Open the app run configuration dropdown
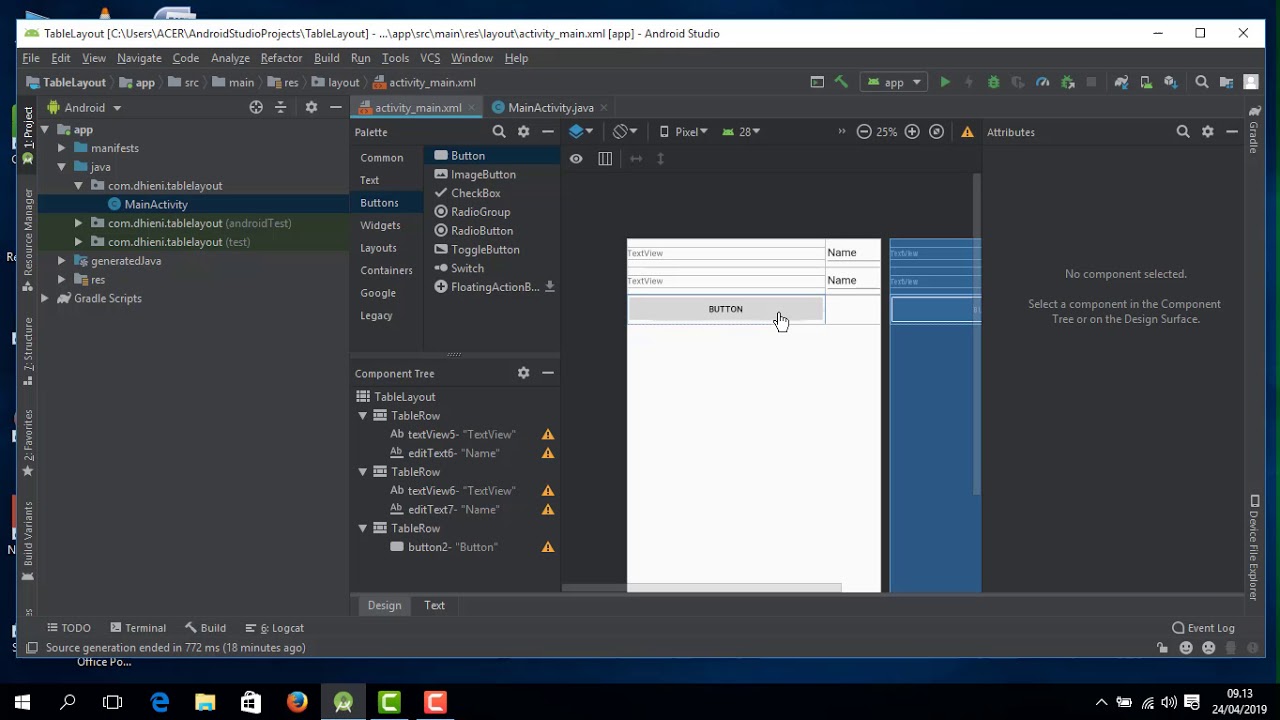This screenshot has height=720, width=1280. [896, 83]
